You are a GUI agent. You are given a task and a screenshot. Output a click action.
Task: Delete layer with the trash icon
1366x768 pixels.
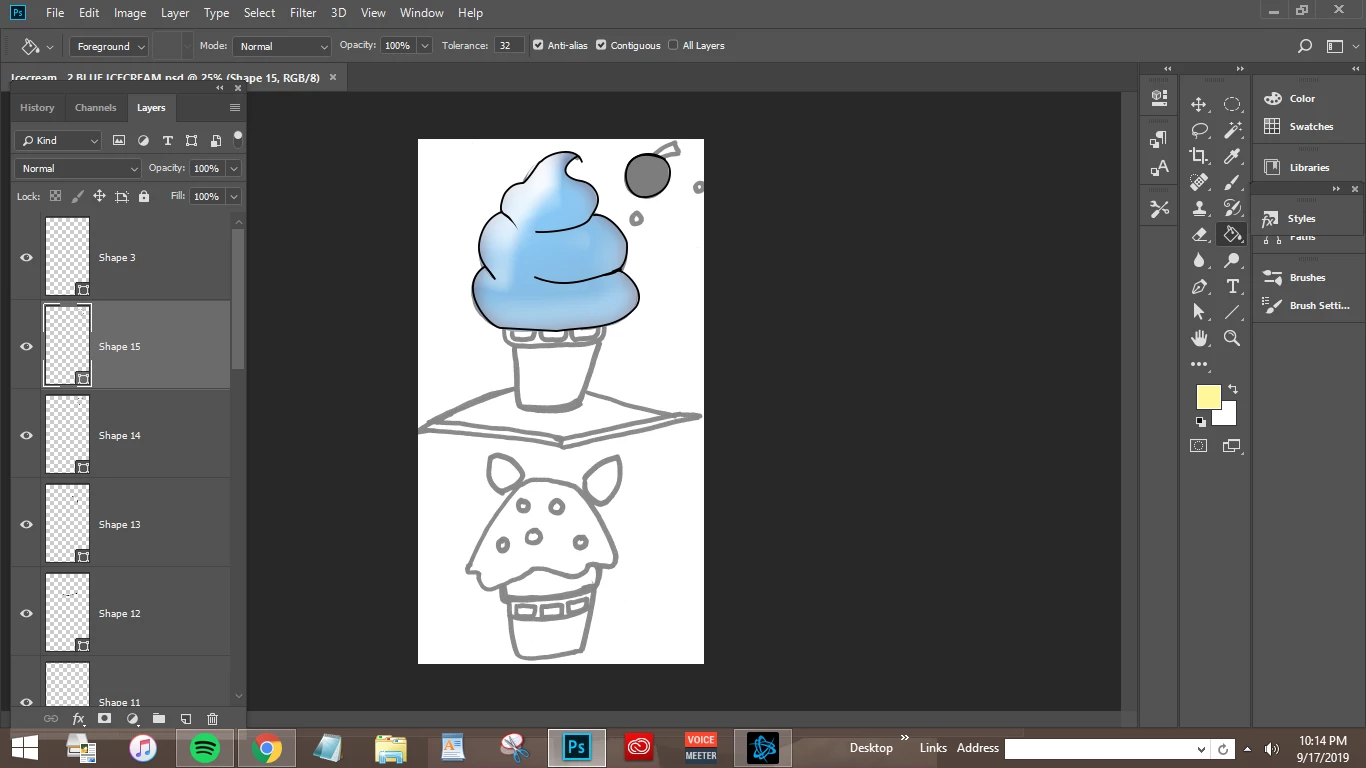click(x=212, y=718)
